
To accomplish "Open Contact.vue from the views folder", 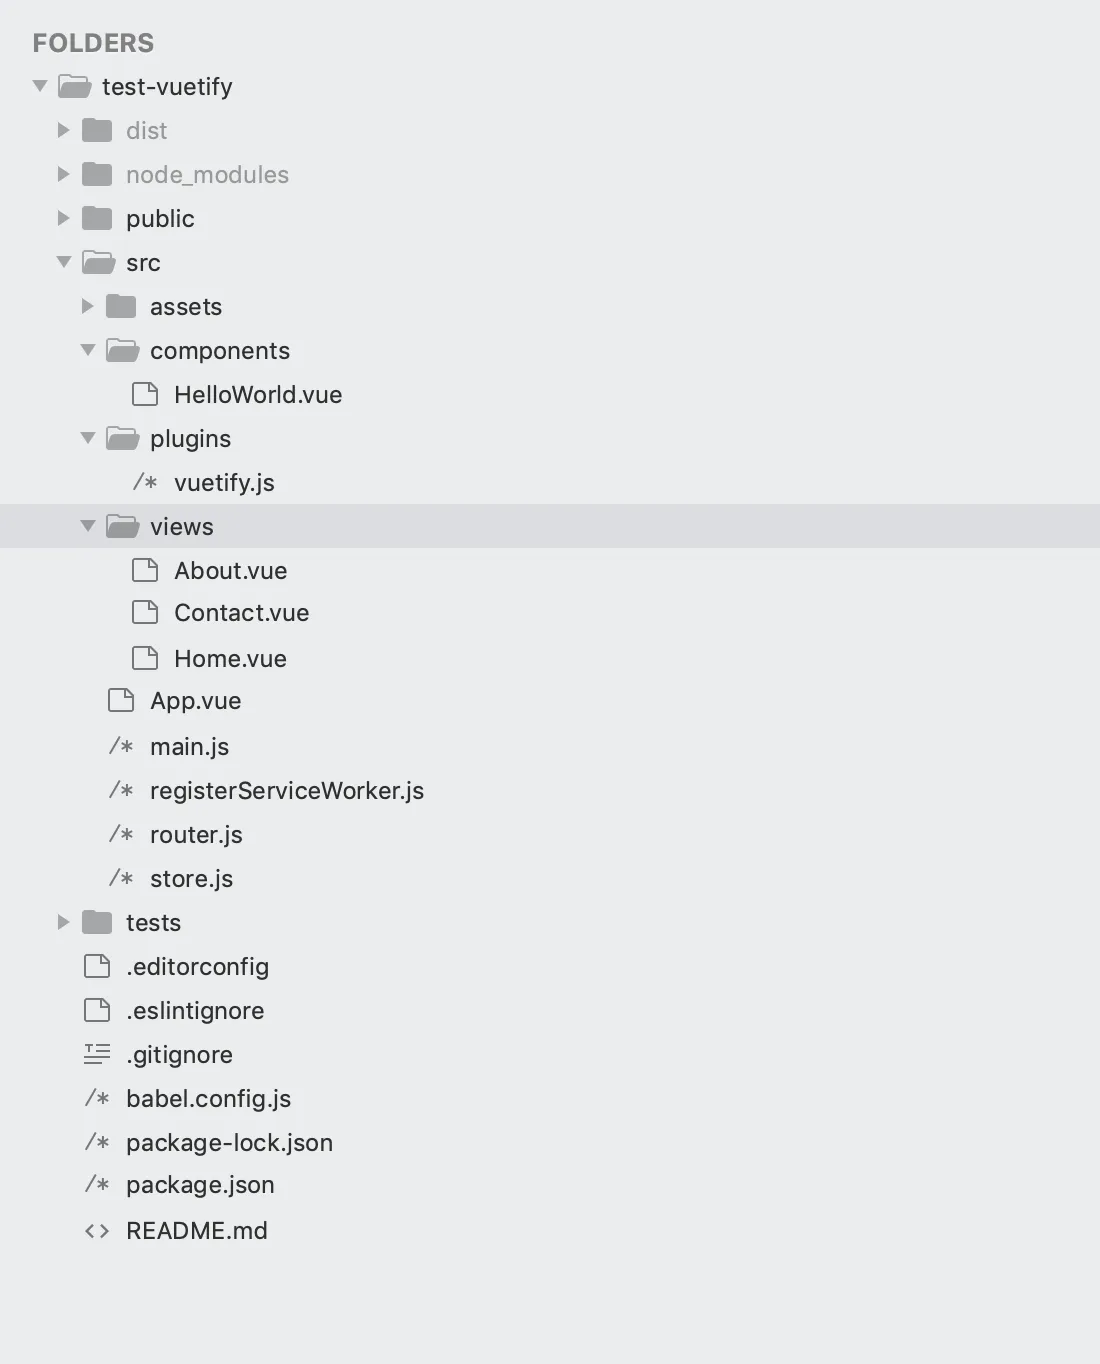I will (x=241, y=613).
